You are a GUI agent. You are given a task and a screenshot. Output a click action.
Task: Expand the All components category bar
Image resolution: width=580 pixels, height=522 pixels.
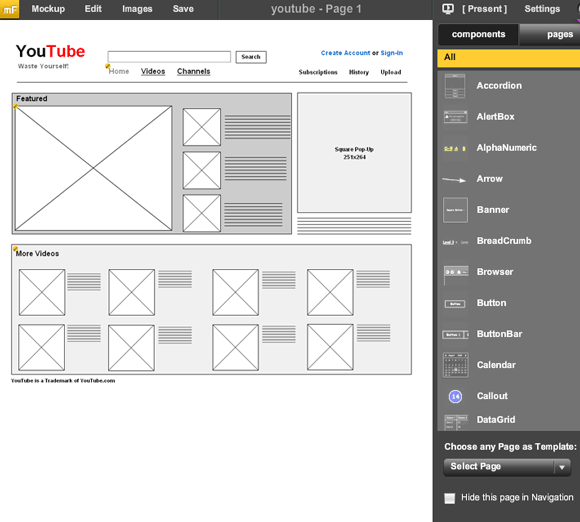point(508,58)
